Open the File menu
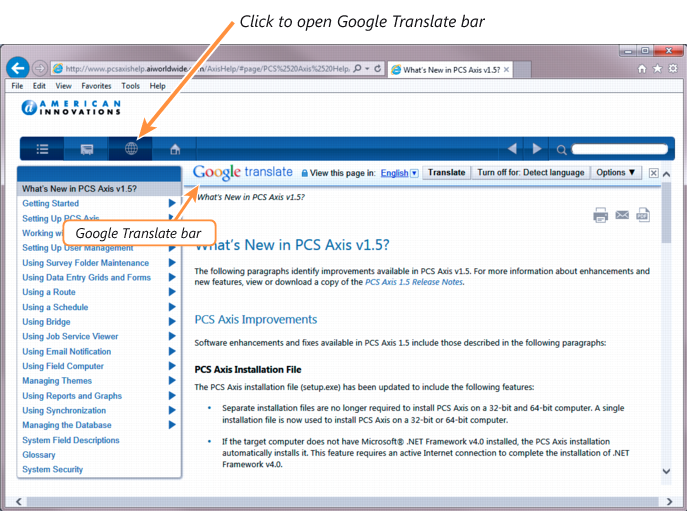The image size is (689, 512). point(17,86)
